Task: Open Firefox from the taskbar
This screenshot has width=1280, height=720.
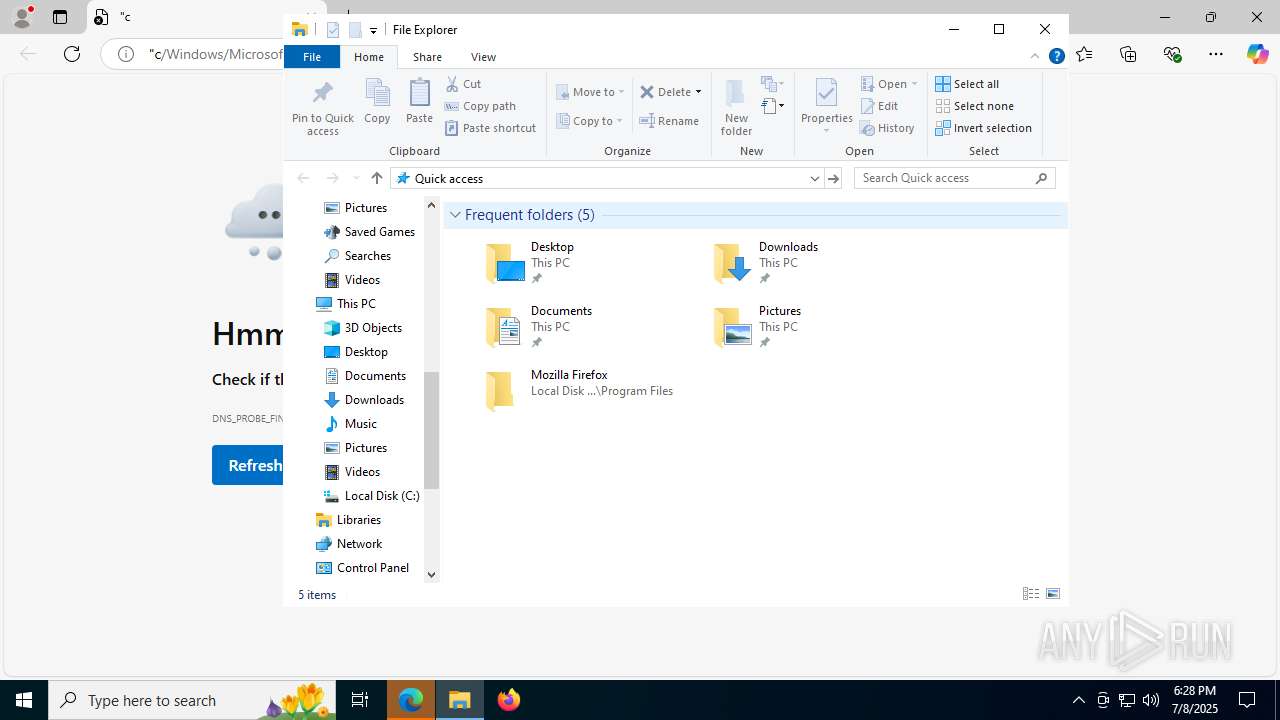Action: point(508,700)
